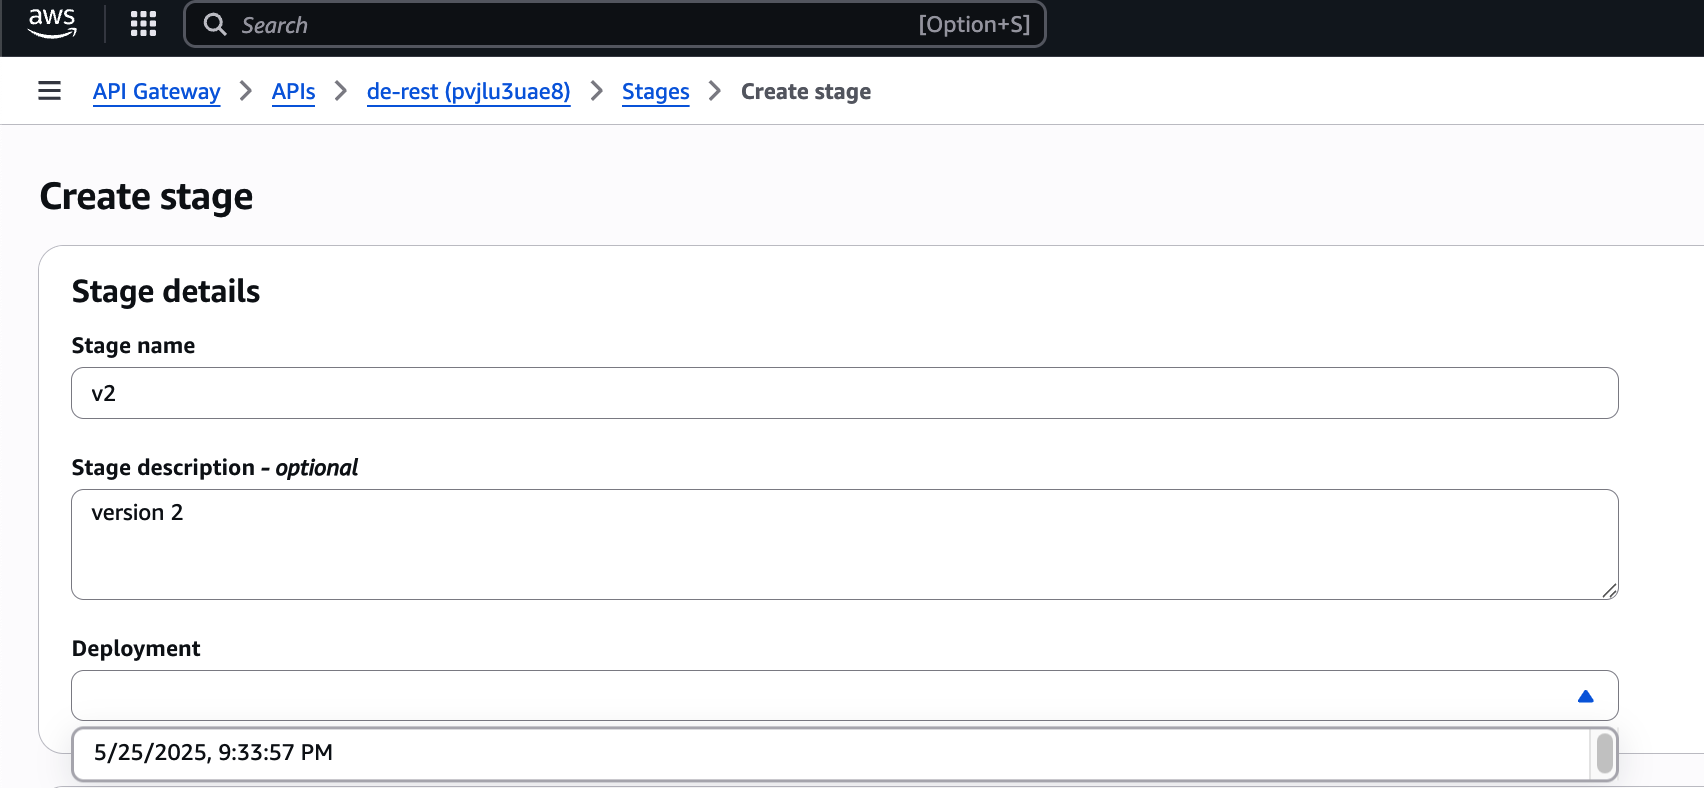This screenshot has height=788, width=1704.
Task: Open the APIs breadcrumb link
Action: 293,91
